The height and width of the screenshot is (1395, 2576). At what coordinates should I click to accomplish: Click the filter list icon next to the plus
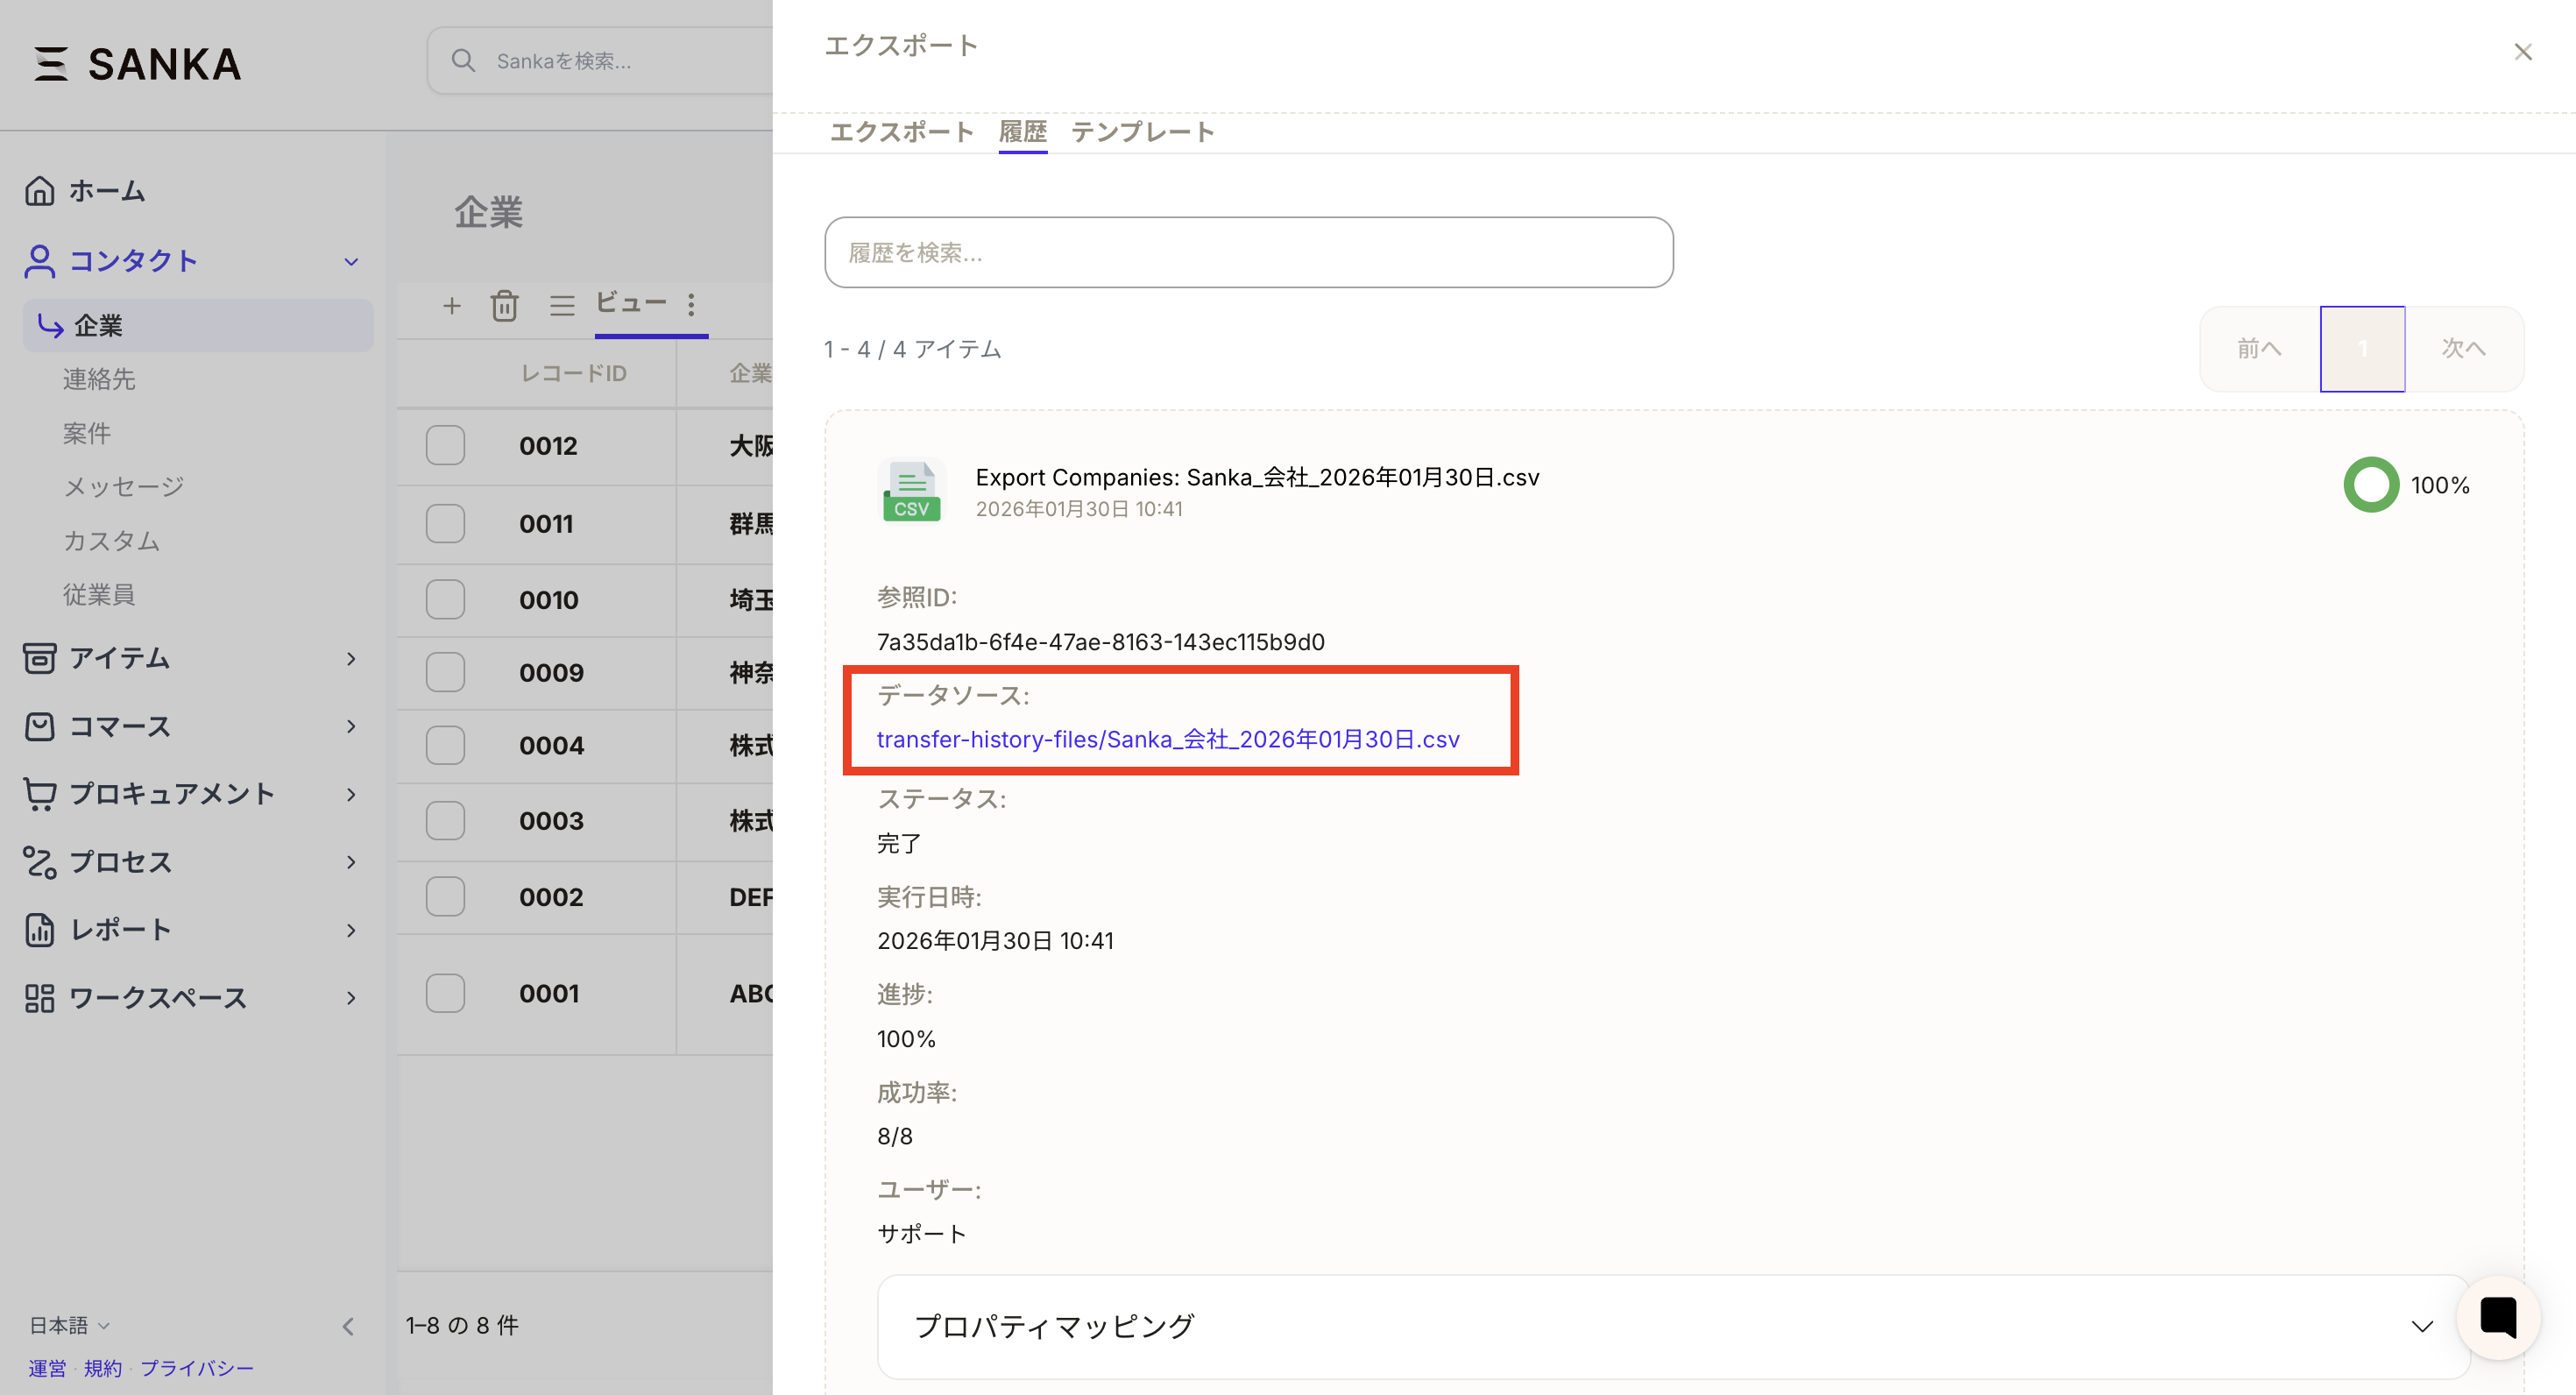click(562, 306)
